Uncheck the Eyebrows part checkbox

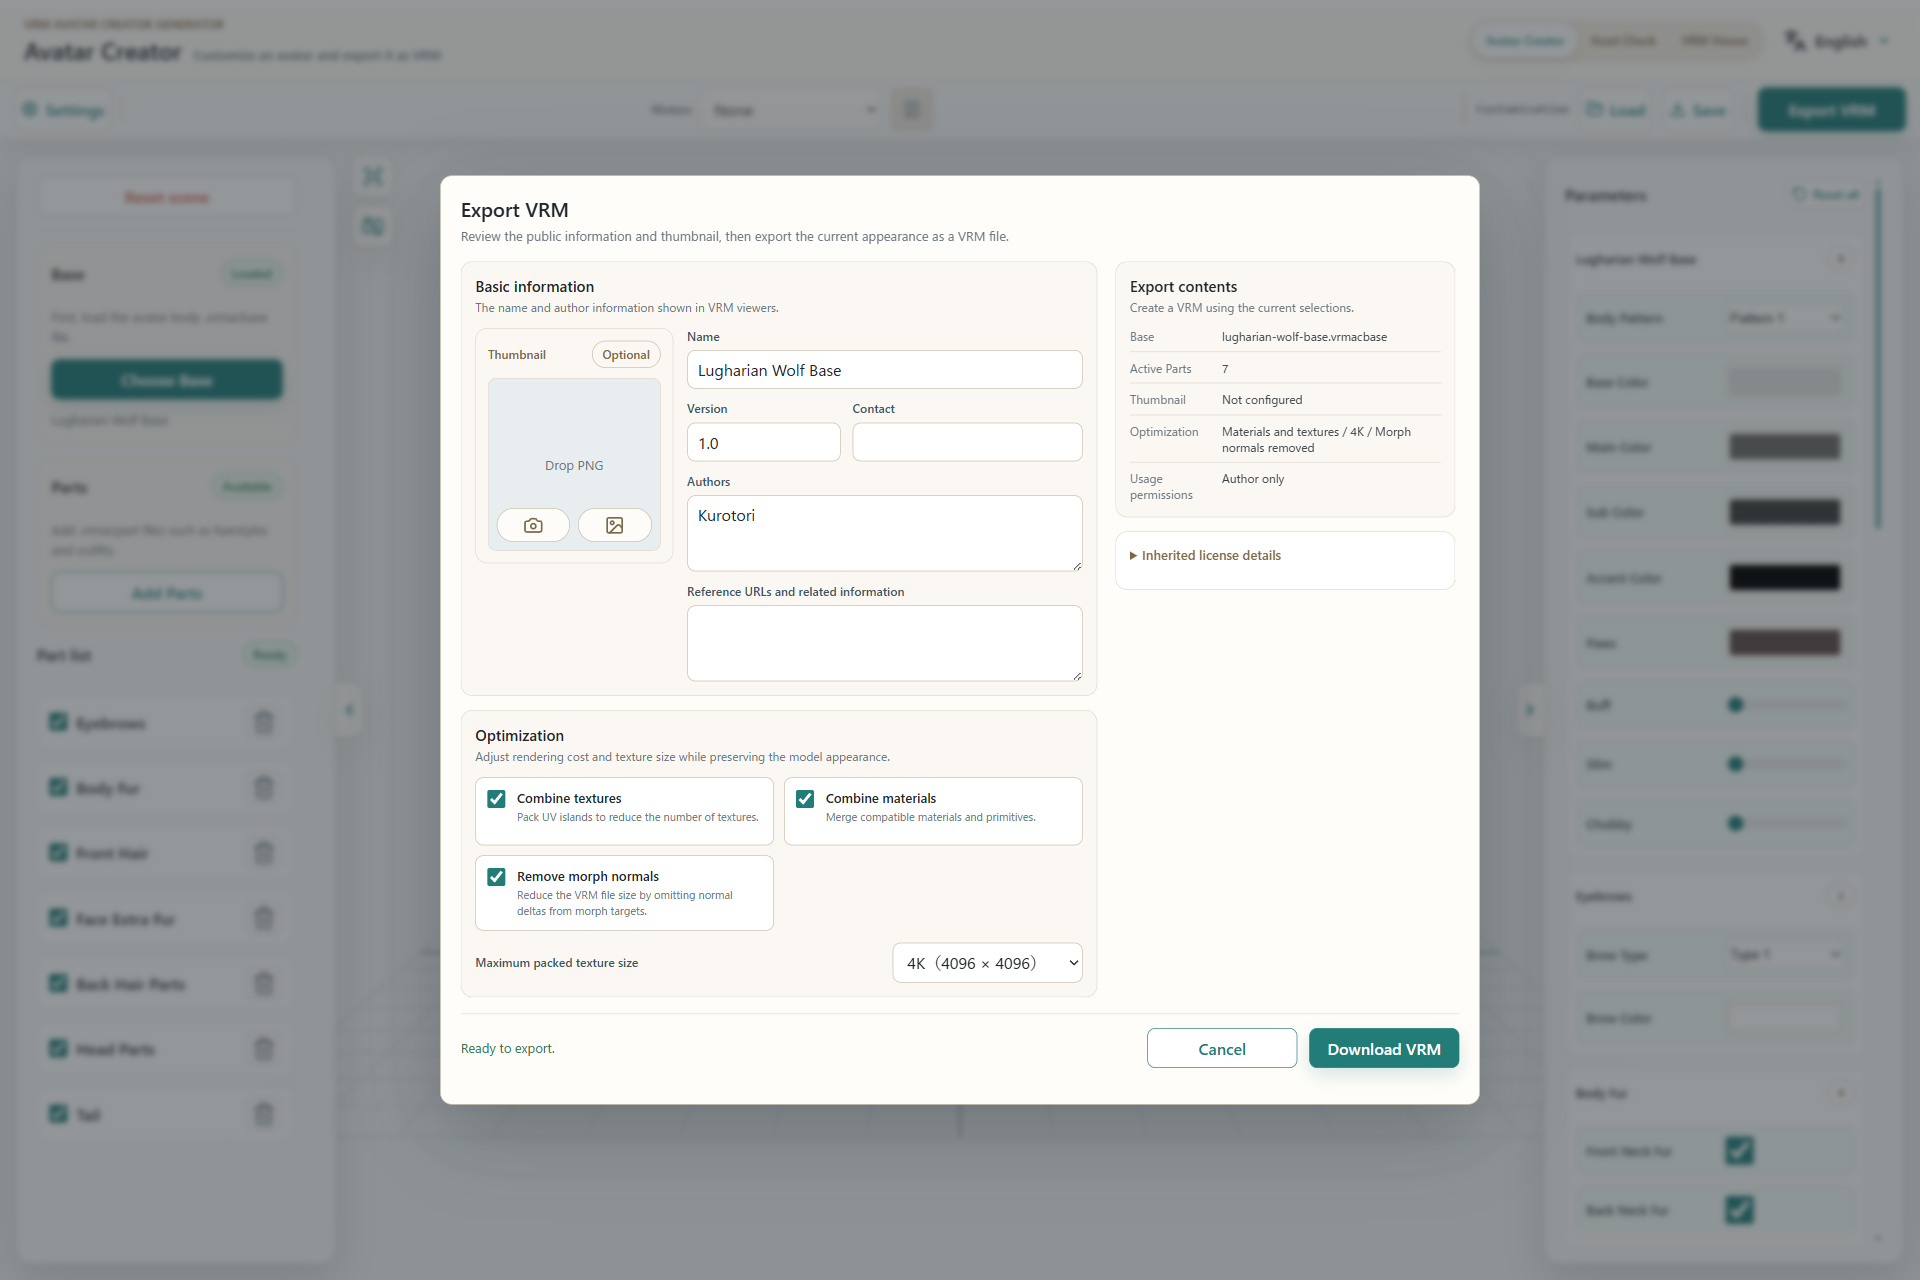[x=59, y=722]
